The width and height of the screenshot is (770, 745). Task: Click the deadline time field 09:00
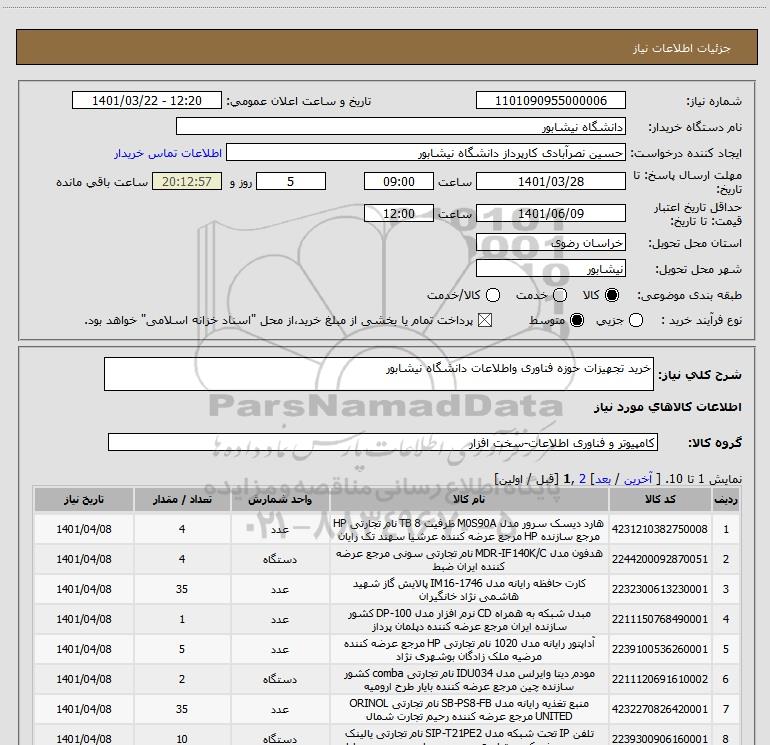click(x=399, y=181)
